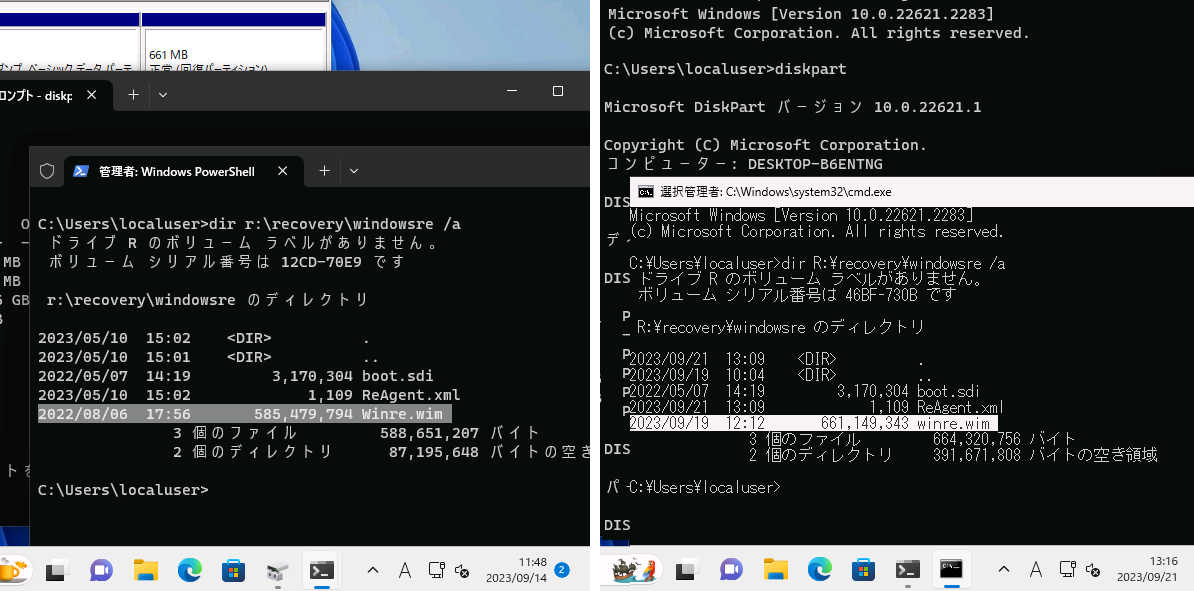Close the 管理者: Windows PowerShell tab
1194x591 pixels.
283,171
